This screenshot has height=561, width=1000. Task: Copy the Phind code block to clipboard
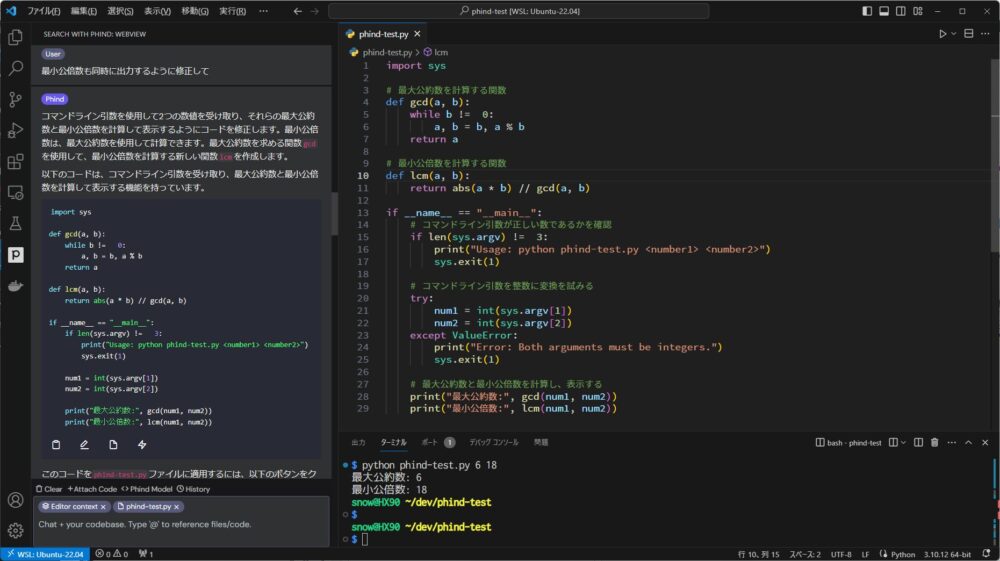coord(56,444)
